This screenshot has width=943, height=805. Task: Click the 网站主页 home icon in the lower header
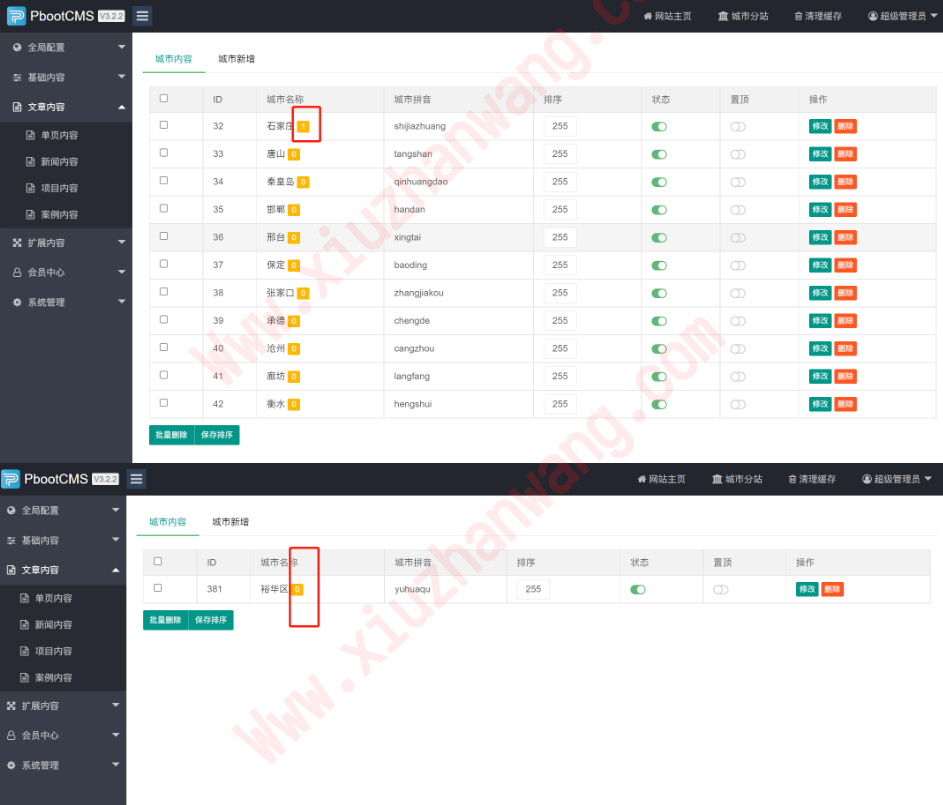point(642,479)
